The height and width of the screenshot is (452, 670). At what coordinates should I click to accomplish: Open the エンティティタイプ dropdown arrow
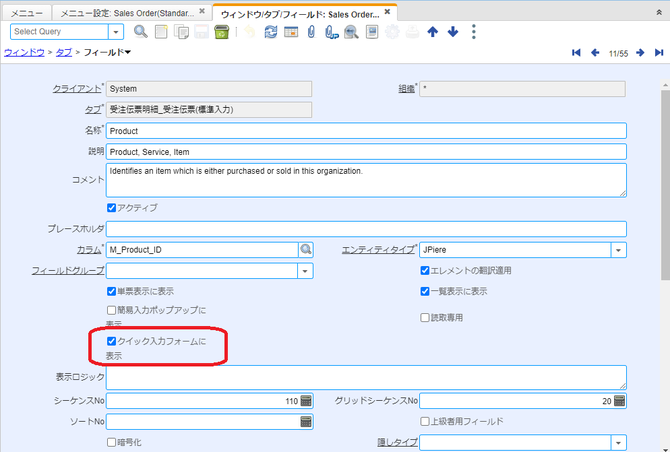click(618, 250)
